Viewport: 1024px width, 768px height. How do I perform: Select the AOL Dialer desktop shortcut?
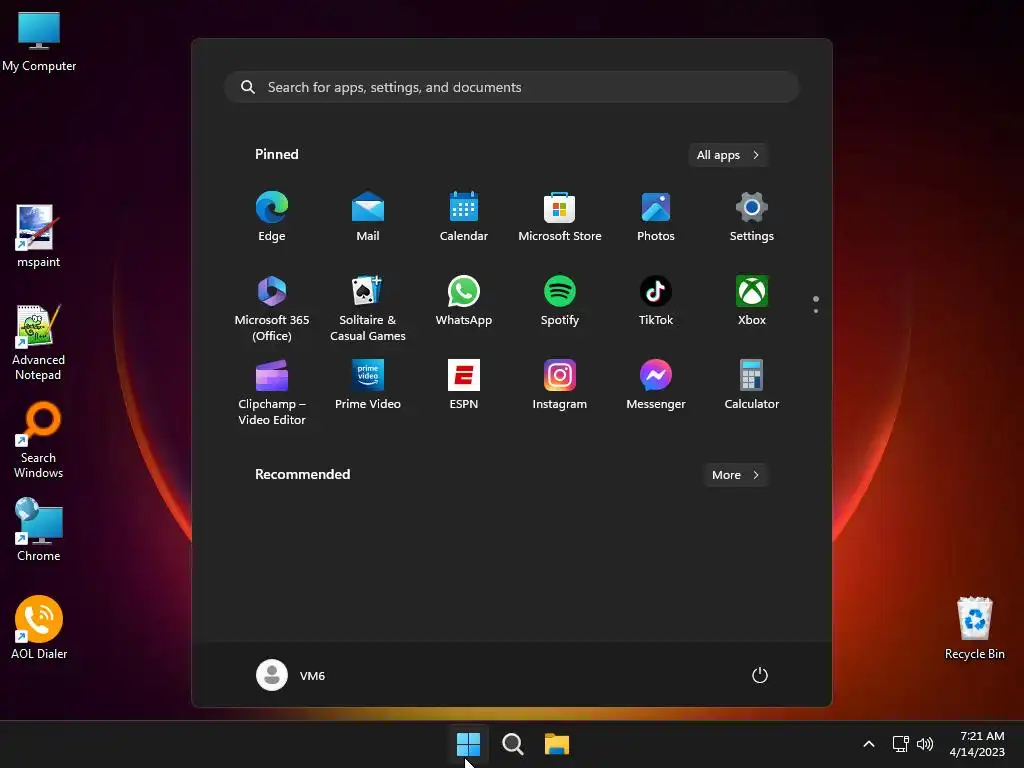tap(39, 628)
